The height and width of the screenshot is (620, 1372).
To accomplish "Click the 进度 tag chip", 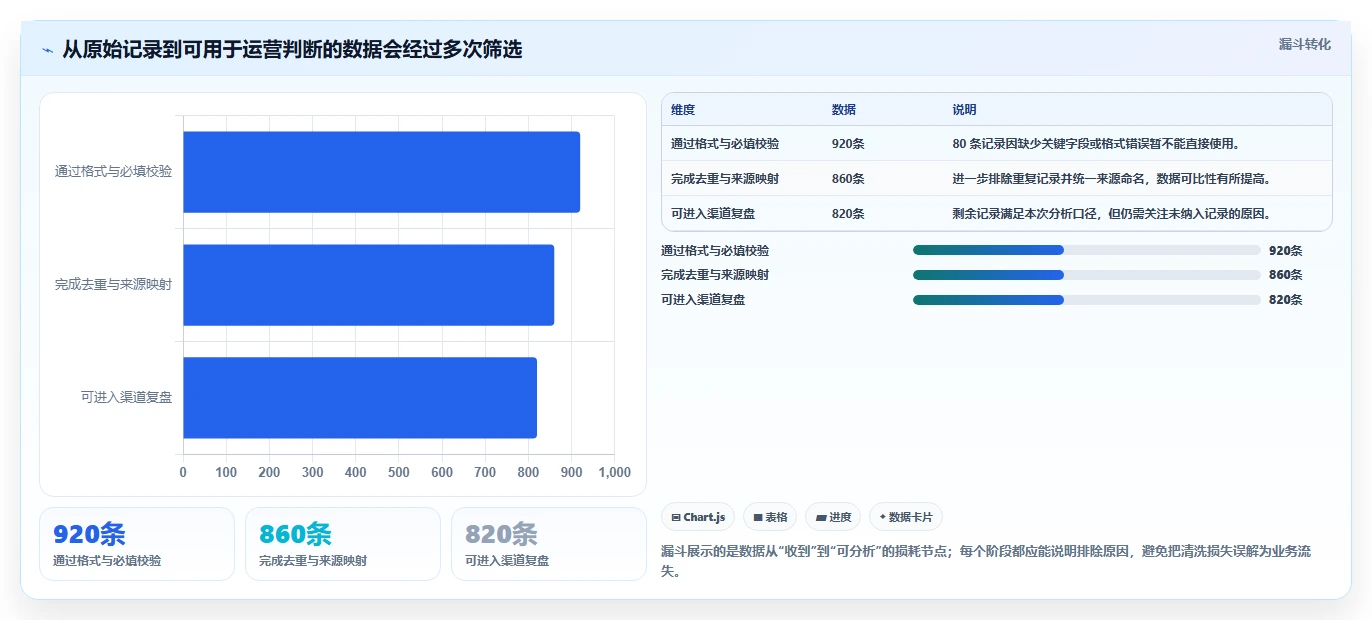I will click(x=833, y=517).
